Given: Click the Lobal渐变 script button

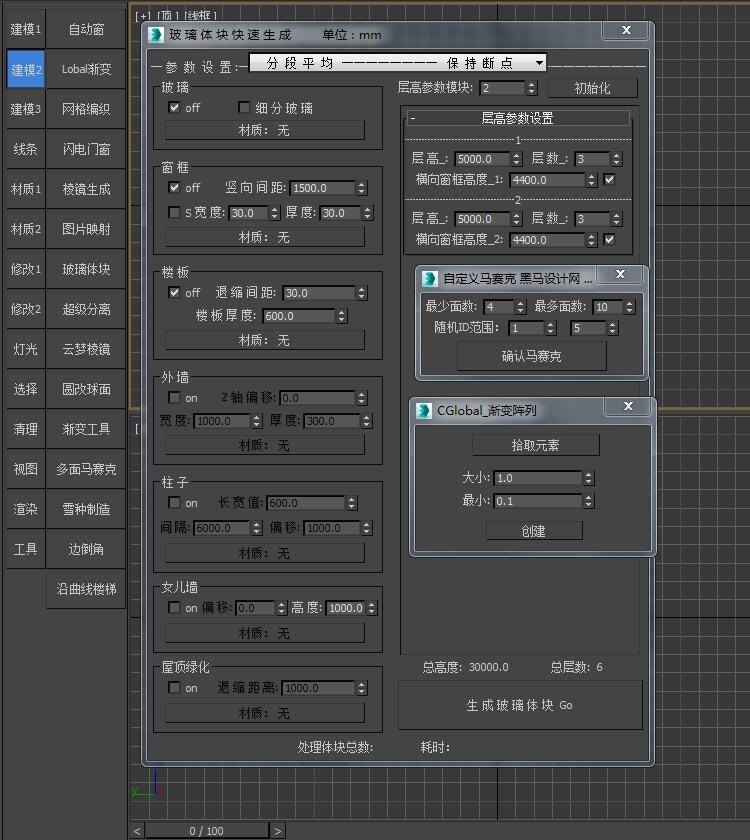Looking at the screenshot, I should click(x=86, y=69).
